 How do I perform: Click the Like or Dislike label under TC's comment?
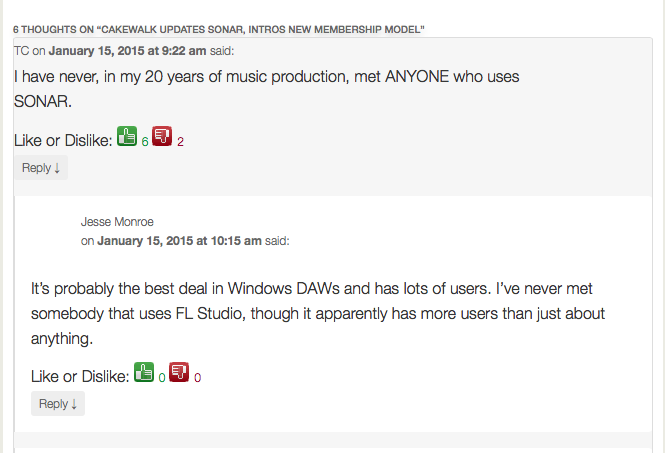coord(63,140)
